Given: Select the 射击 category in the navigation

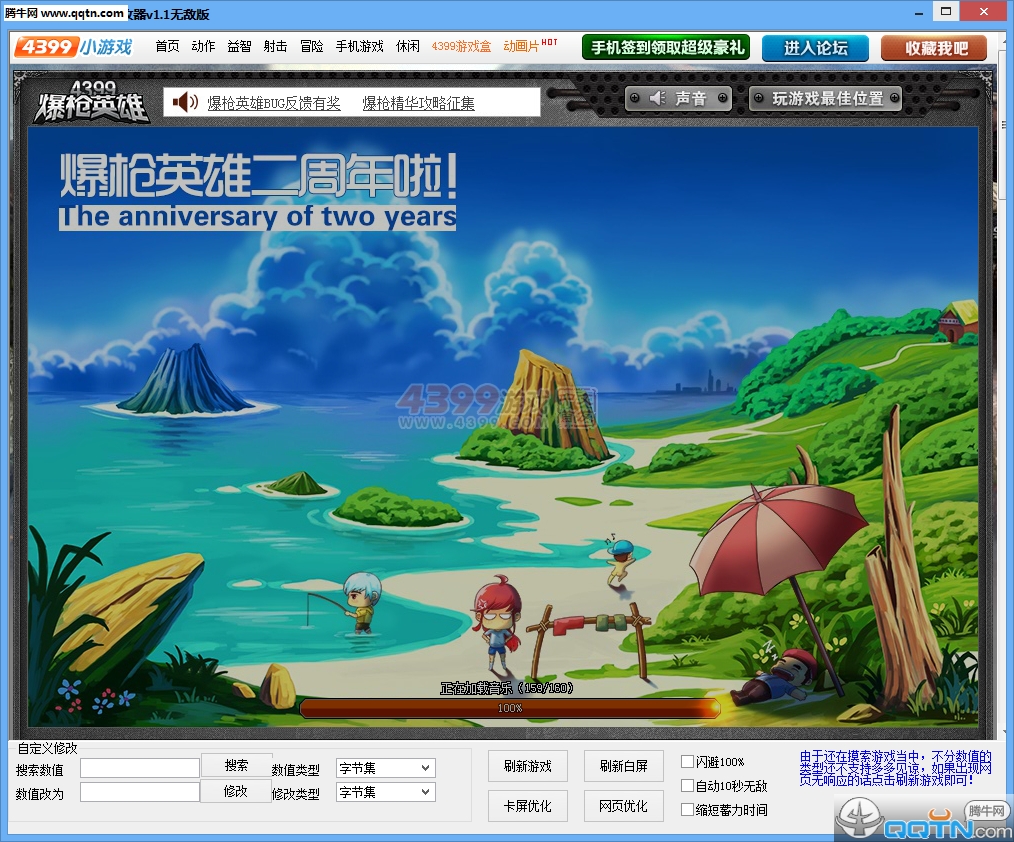Looking at the screenshot, I should tap(275, 47).
